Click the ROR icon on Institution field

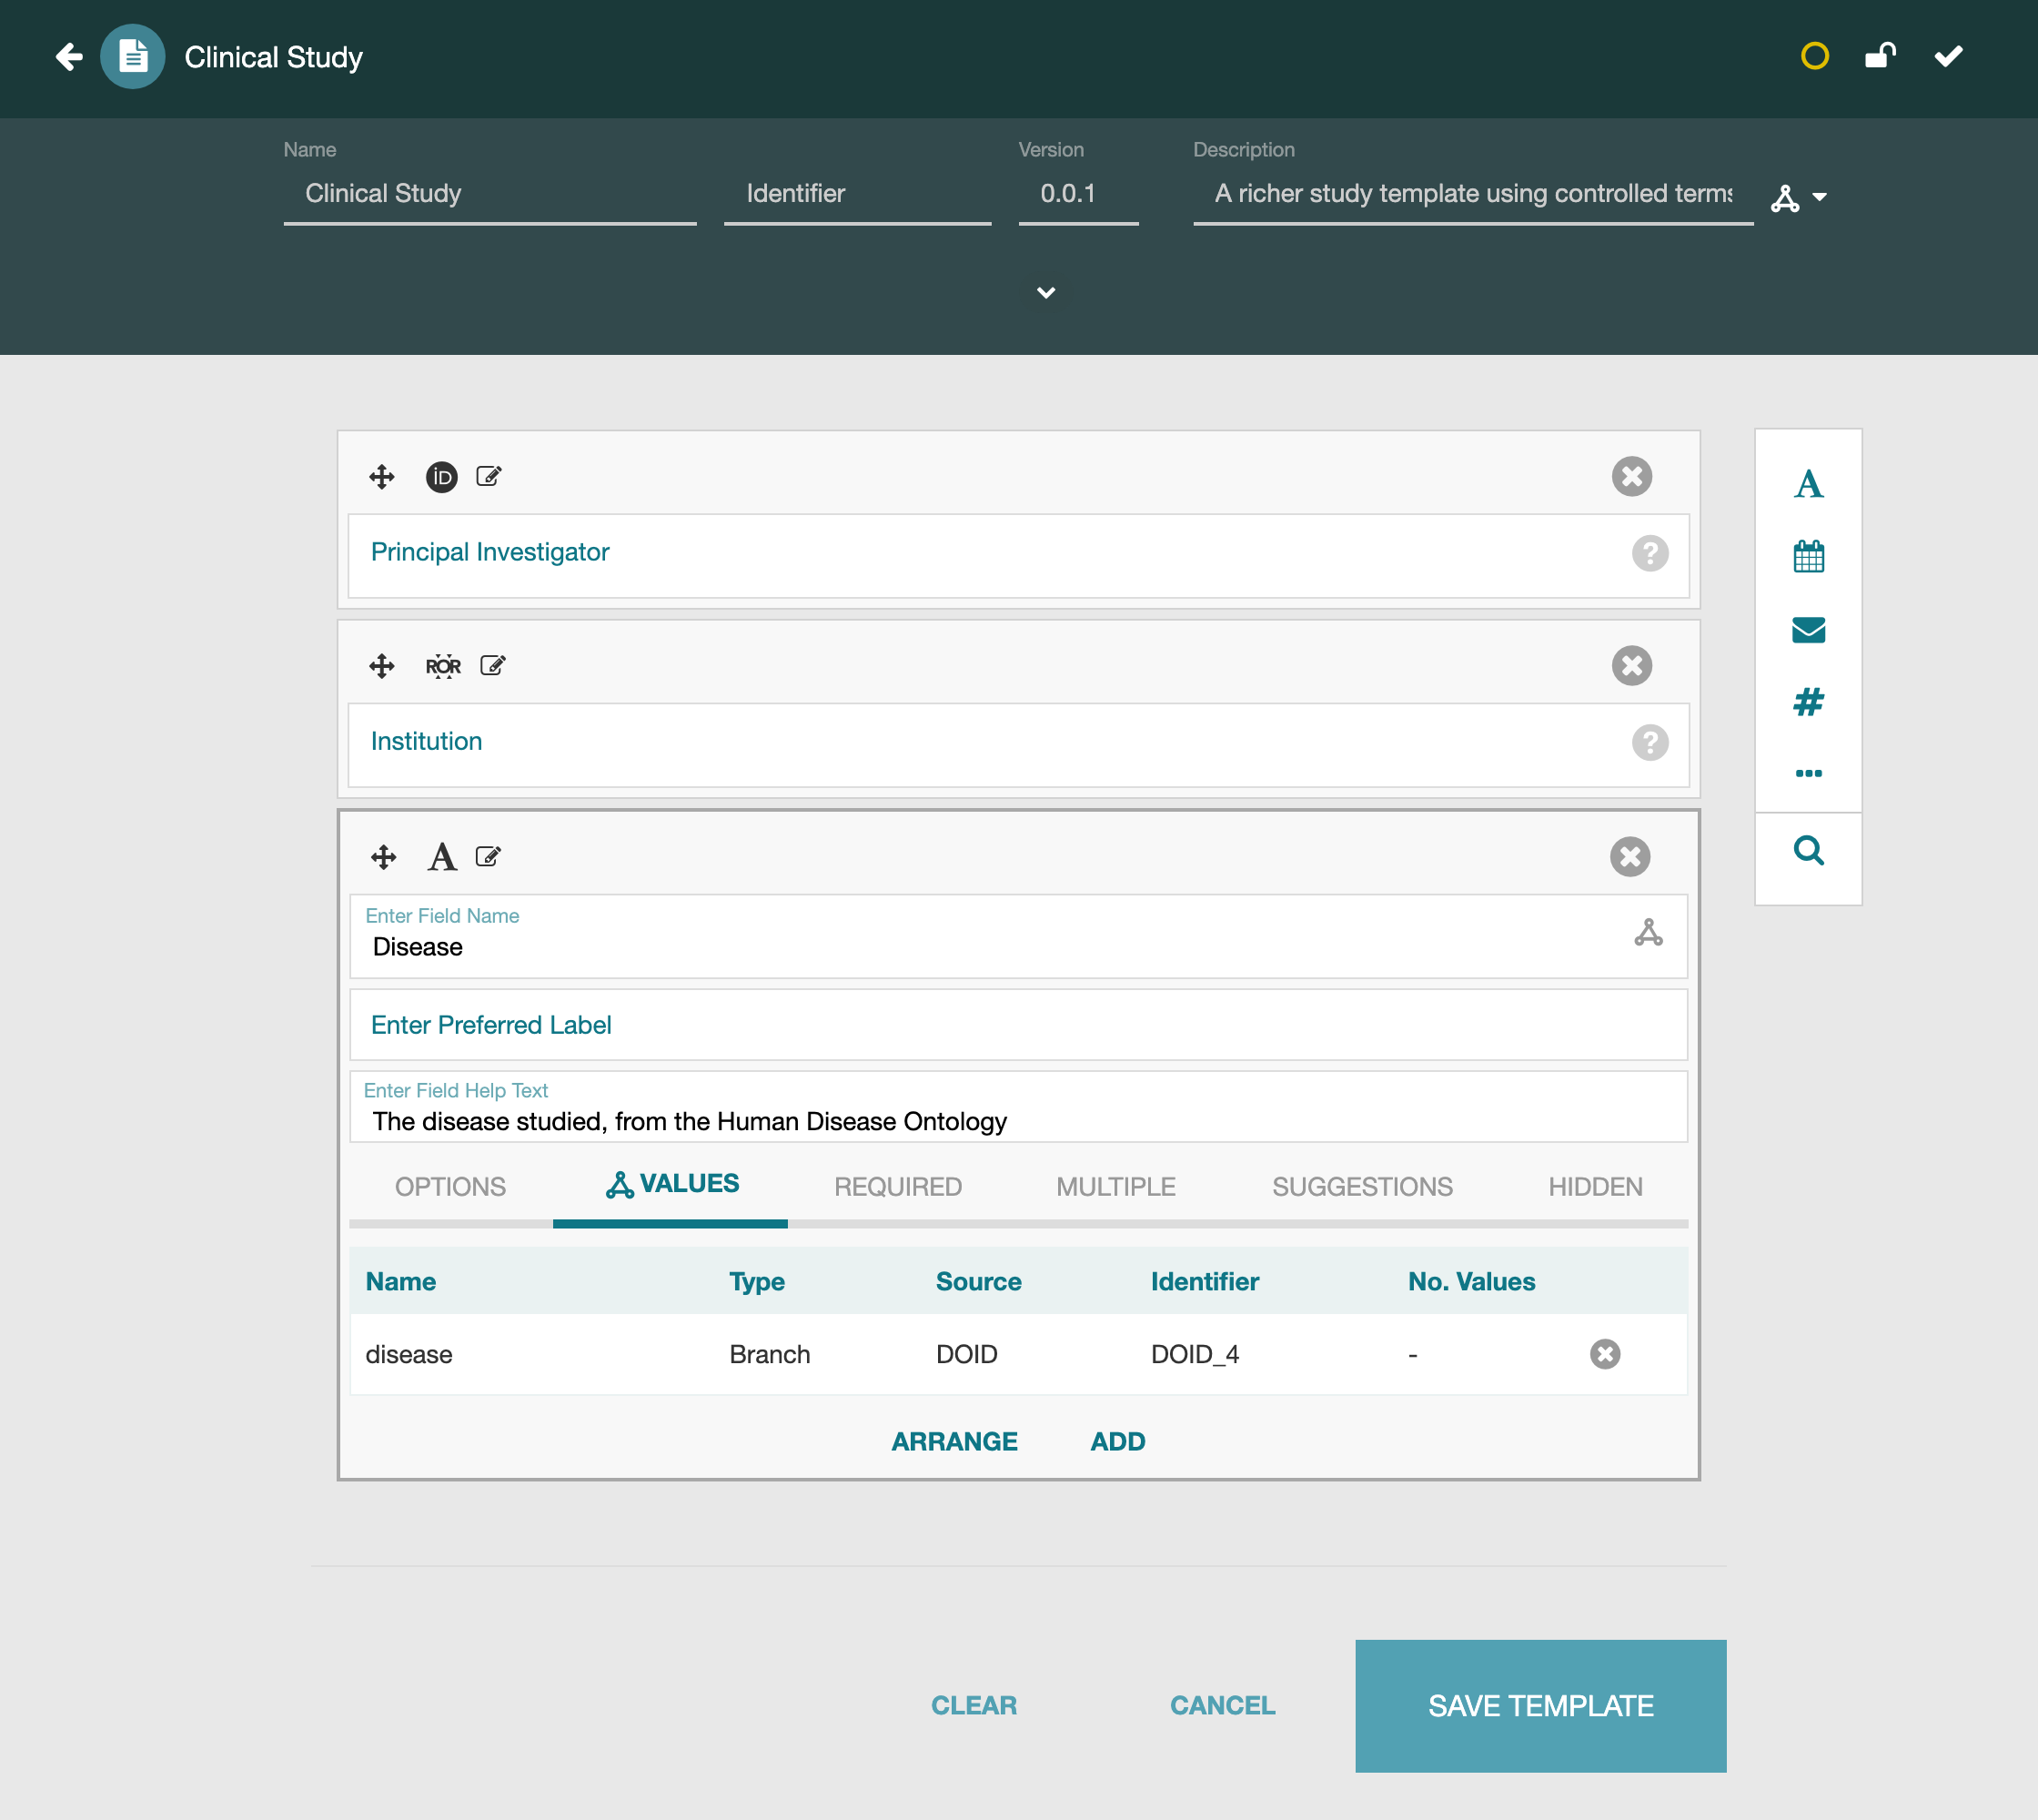pyautogui.click(x=443, y=666)
